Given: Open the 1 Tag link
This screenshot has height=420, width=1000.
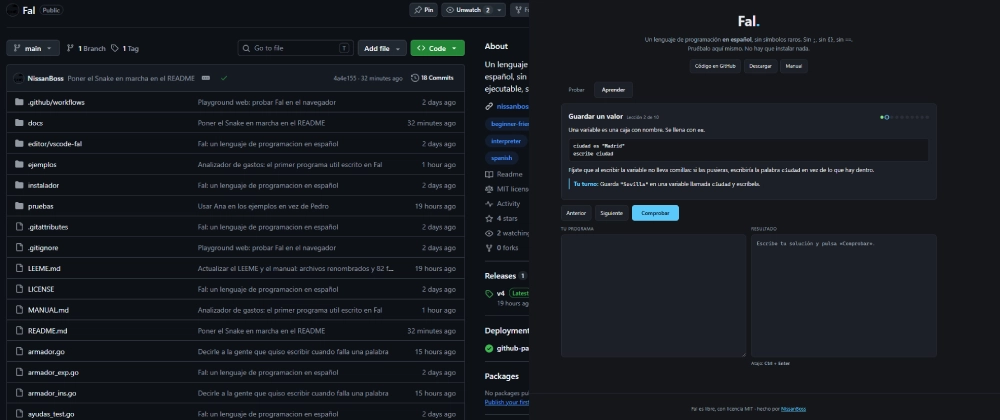Looking at the screenshot, I should point(125,48).
